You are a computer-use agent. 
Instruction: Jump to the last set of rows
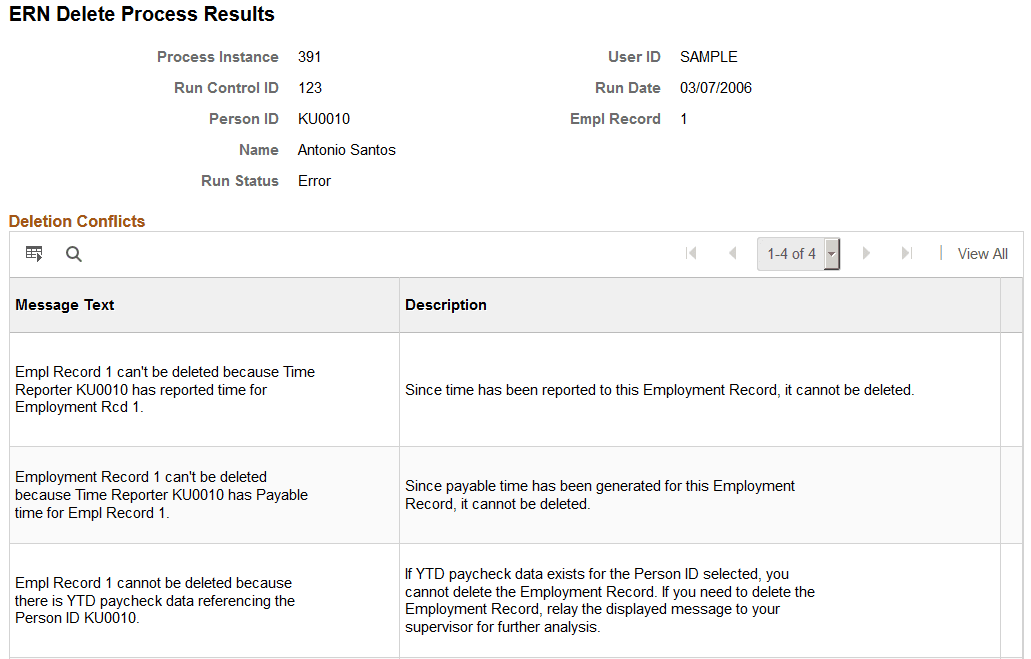pyautogui.click(x=907, y=253)
